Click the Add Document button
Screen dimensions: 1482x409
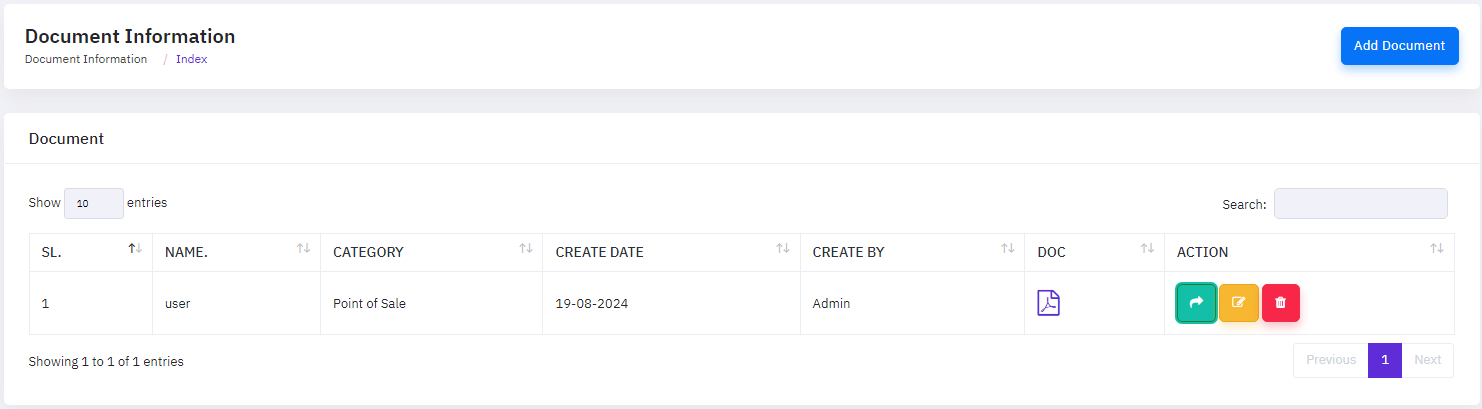click(1399, 46)
